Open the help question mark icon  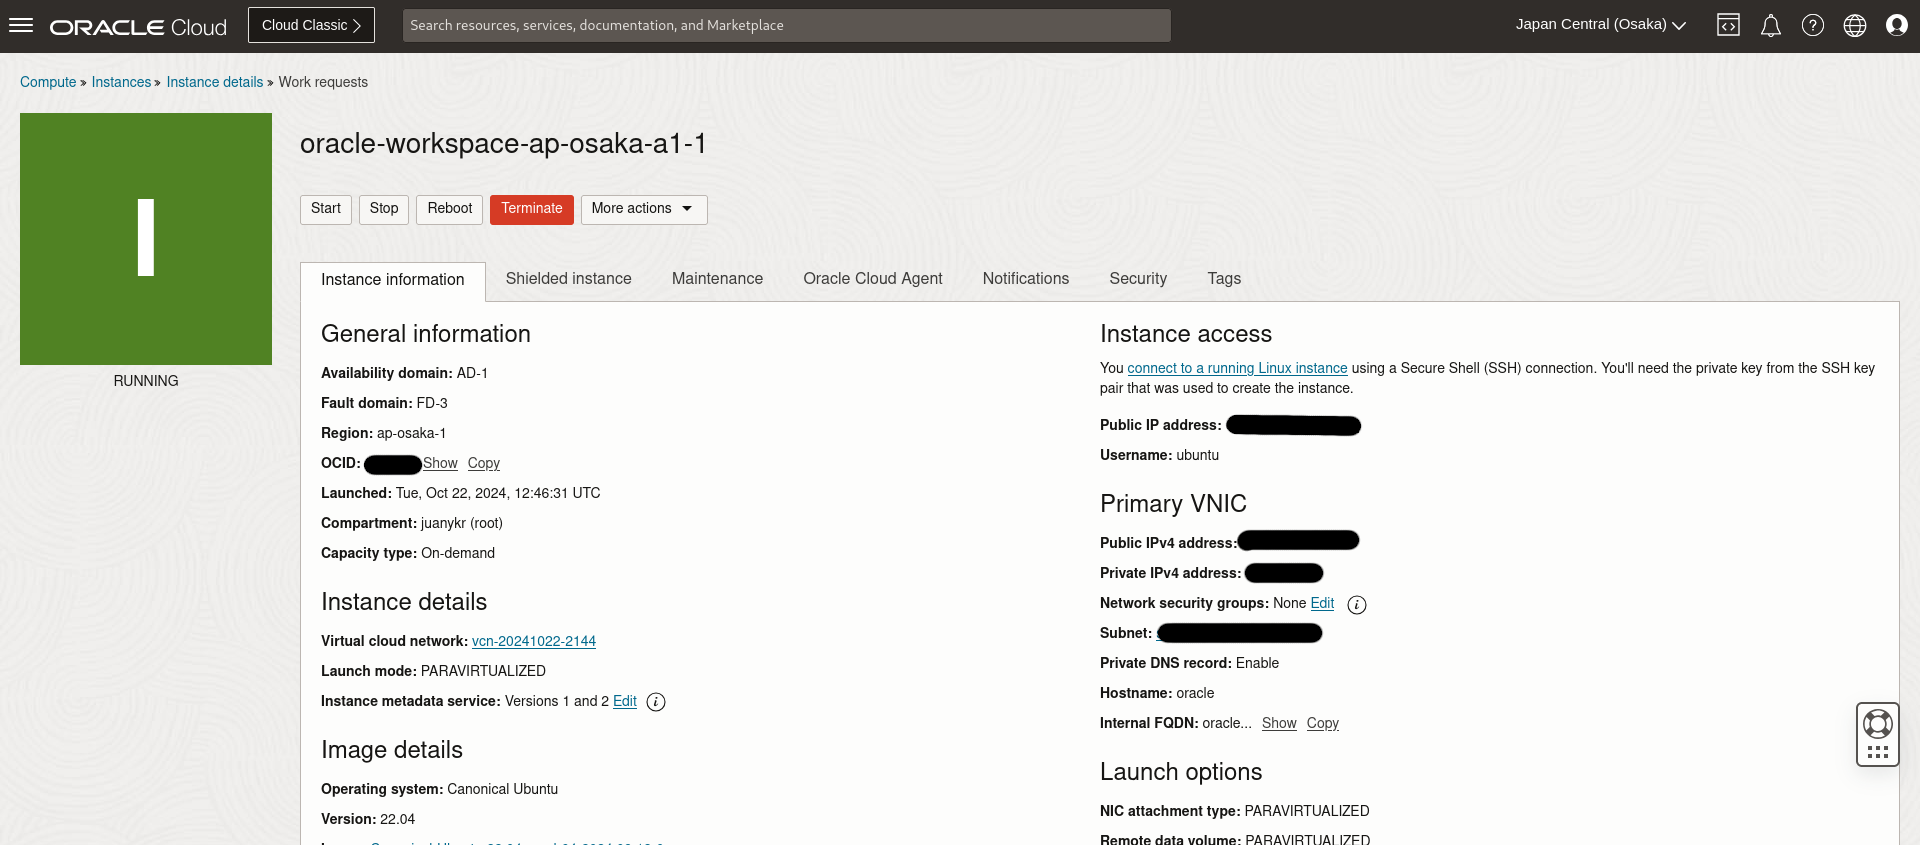(x=1813, y=25)
